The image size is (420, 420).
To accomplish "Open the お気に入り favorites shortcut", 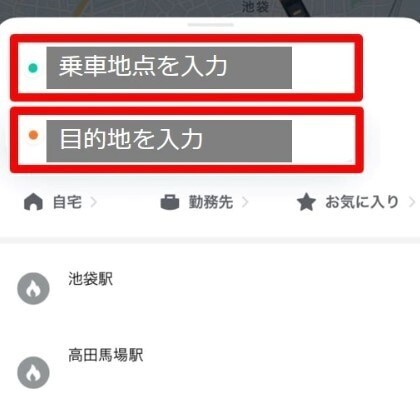I will click(x=356, y=202).
